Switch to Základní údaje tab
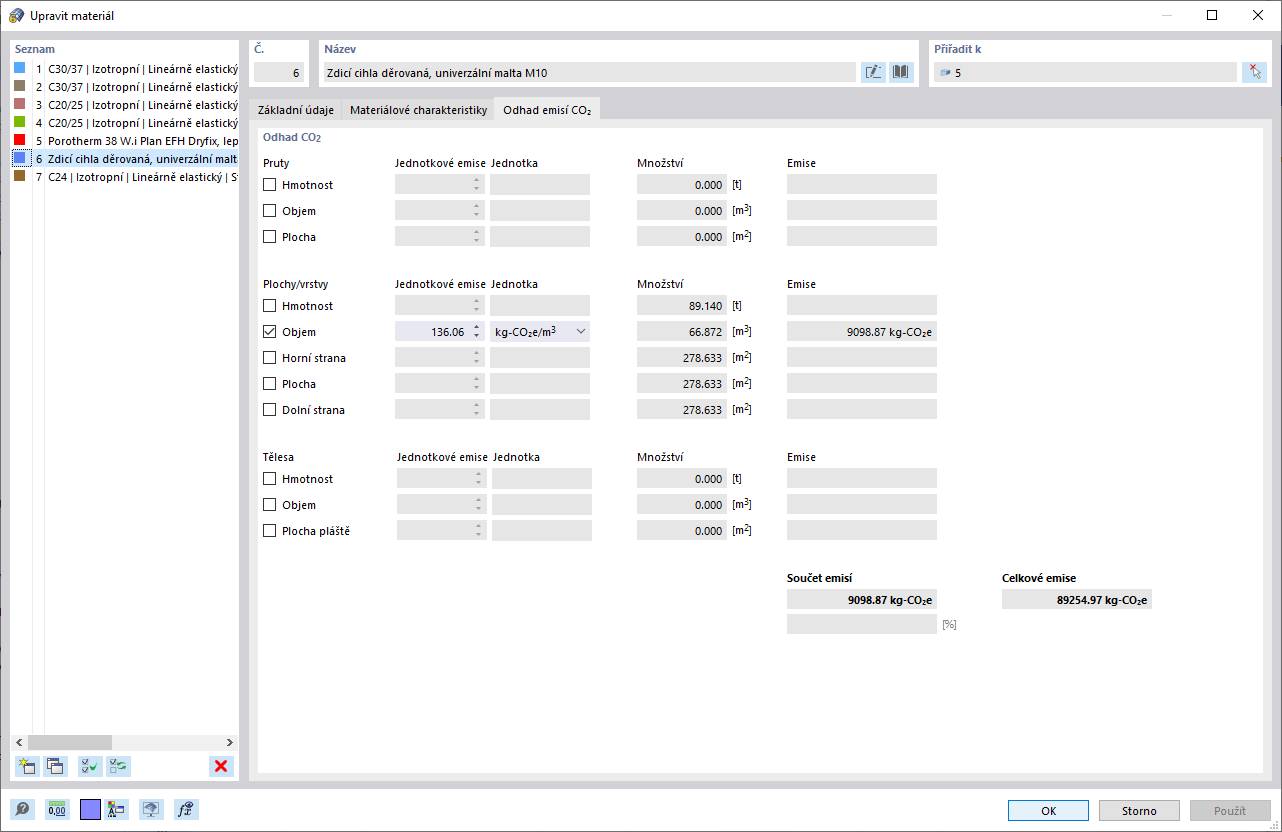Image resolution: width=1282 pixels, height=832 pixels. tap(296, 110)
